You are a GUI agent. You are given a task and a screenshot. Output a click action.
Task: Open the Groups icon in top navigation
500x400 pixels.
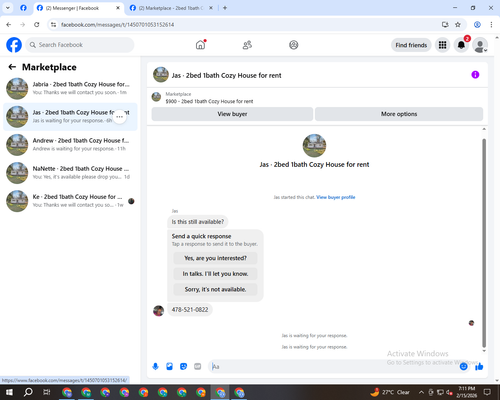[294, 45]
